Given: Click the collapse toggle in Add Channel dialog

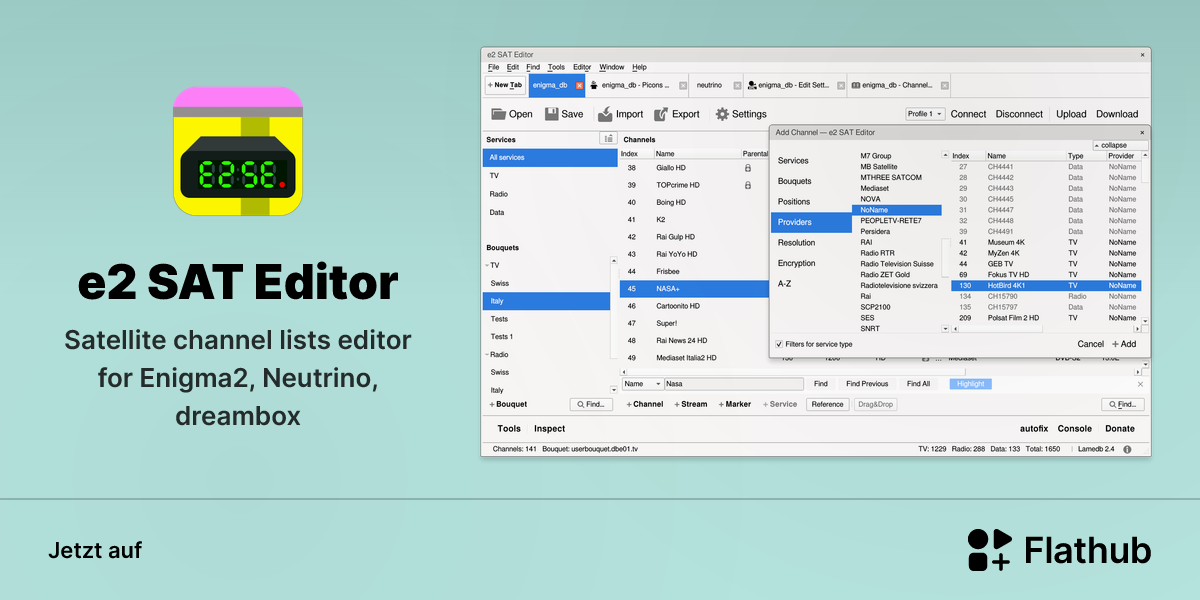Looking at the screenshot, I should [1120, 145].
